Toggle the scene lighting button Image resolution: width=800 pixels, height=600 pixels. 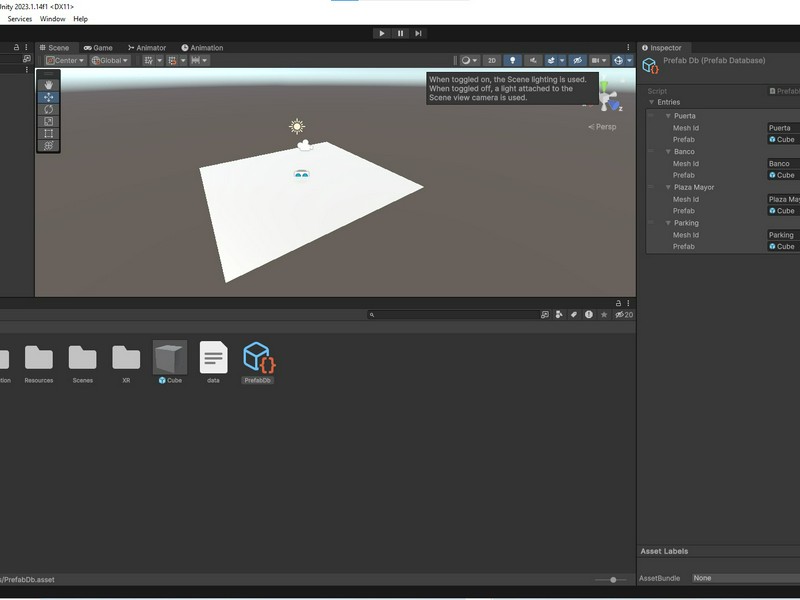512,59
